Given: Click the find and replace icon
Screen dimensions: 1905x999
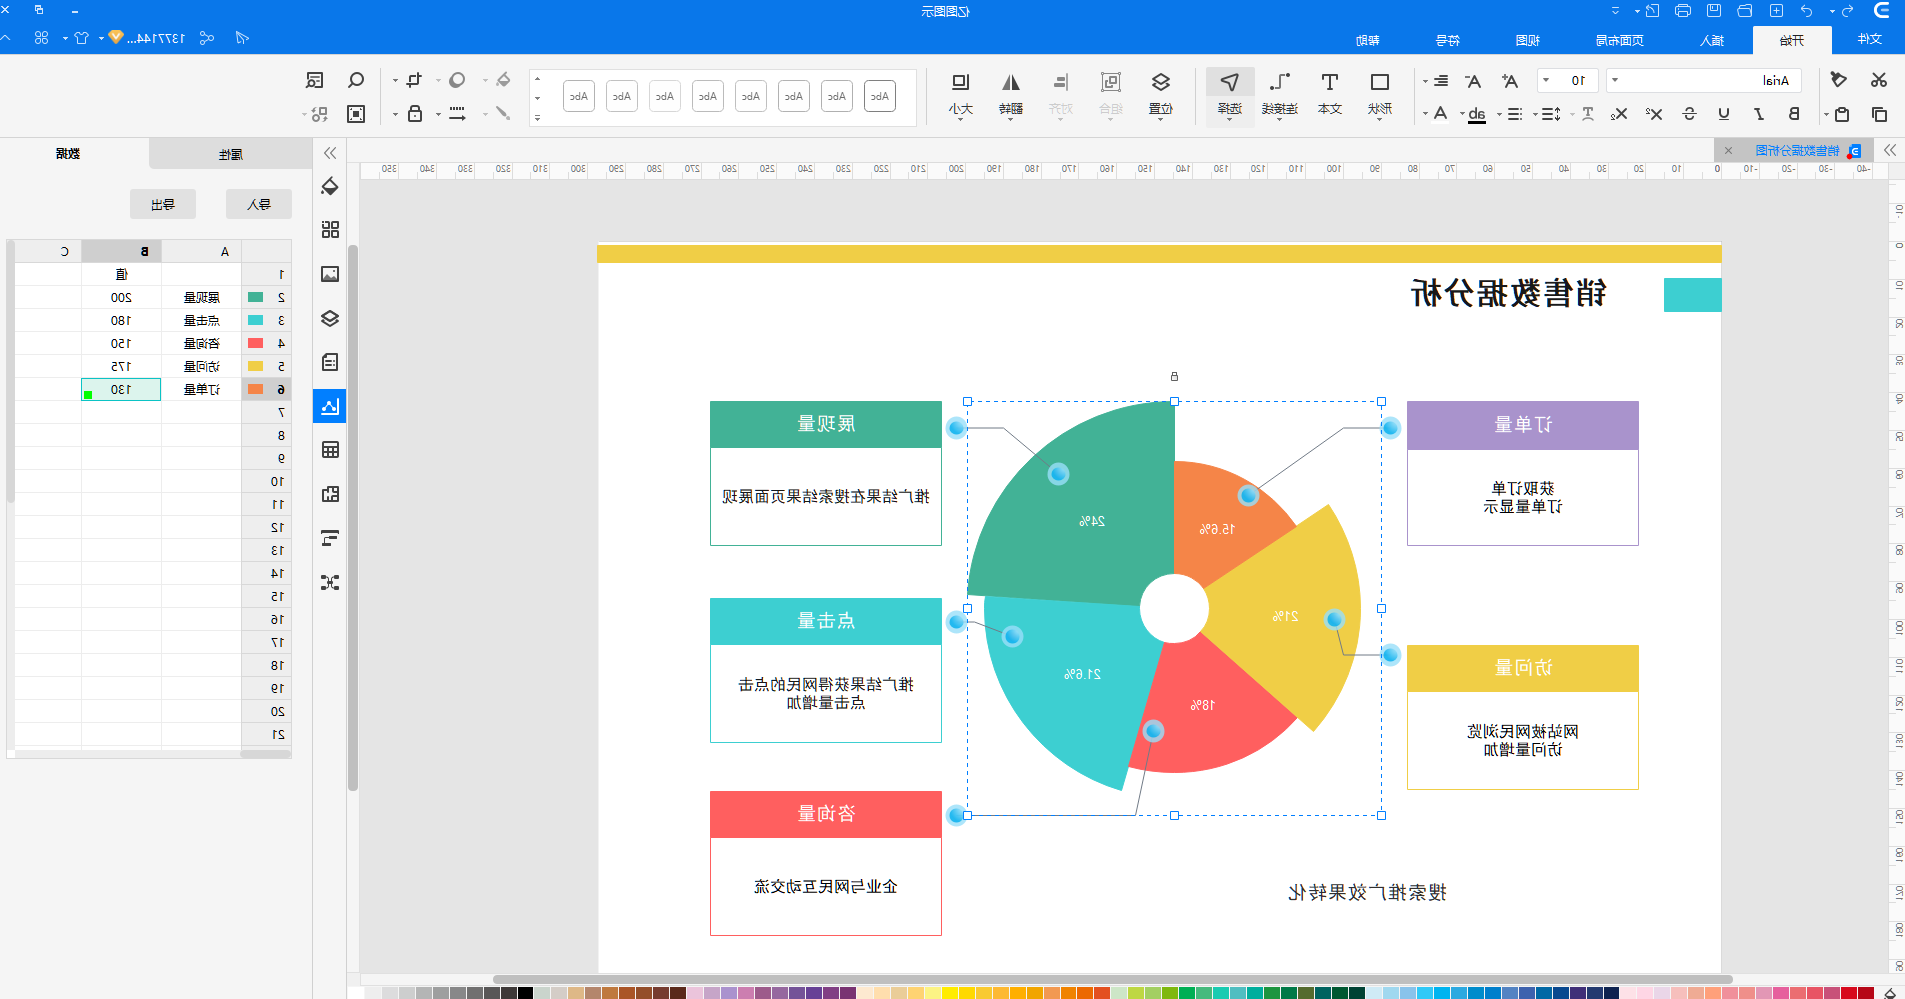Looking at the screenshot, I should [x=315, y=80].
